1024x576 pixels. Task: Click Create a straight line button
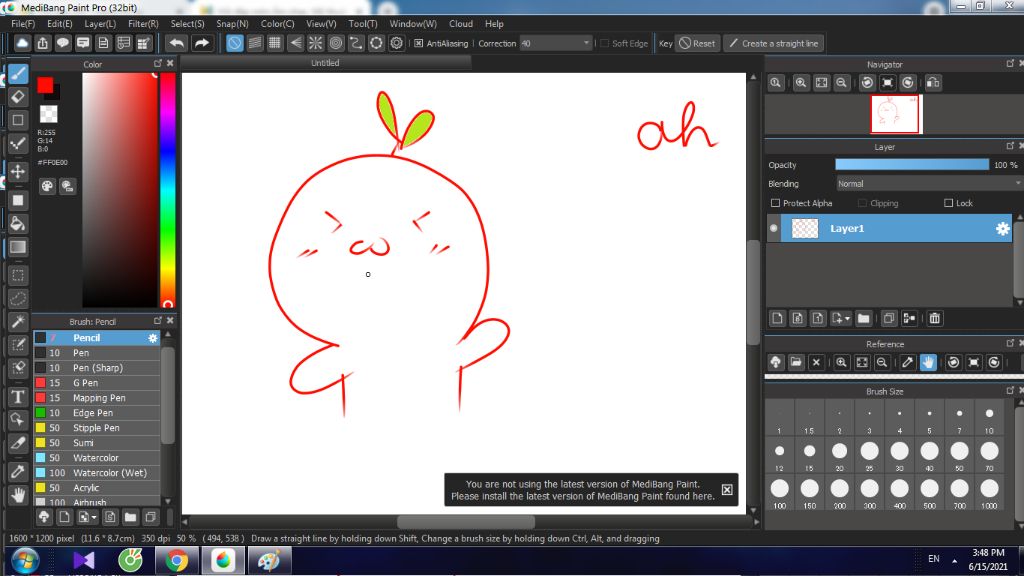pos(773,43)
